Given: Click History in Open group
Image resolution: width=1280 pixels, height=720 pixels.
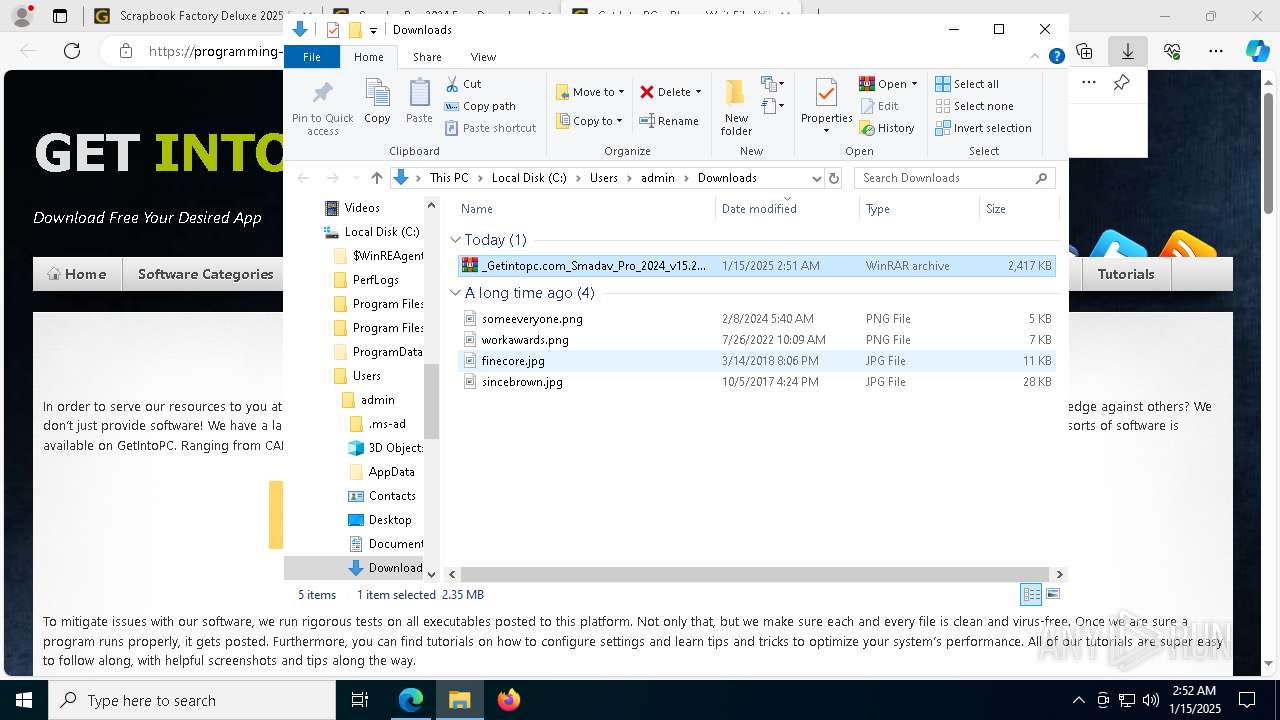Looking at the screenshot, I should pyautogui.click(x=887, y=128).
